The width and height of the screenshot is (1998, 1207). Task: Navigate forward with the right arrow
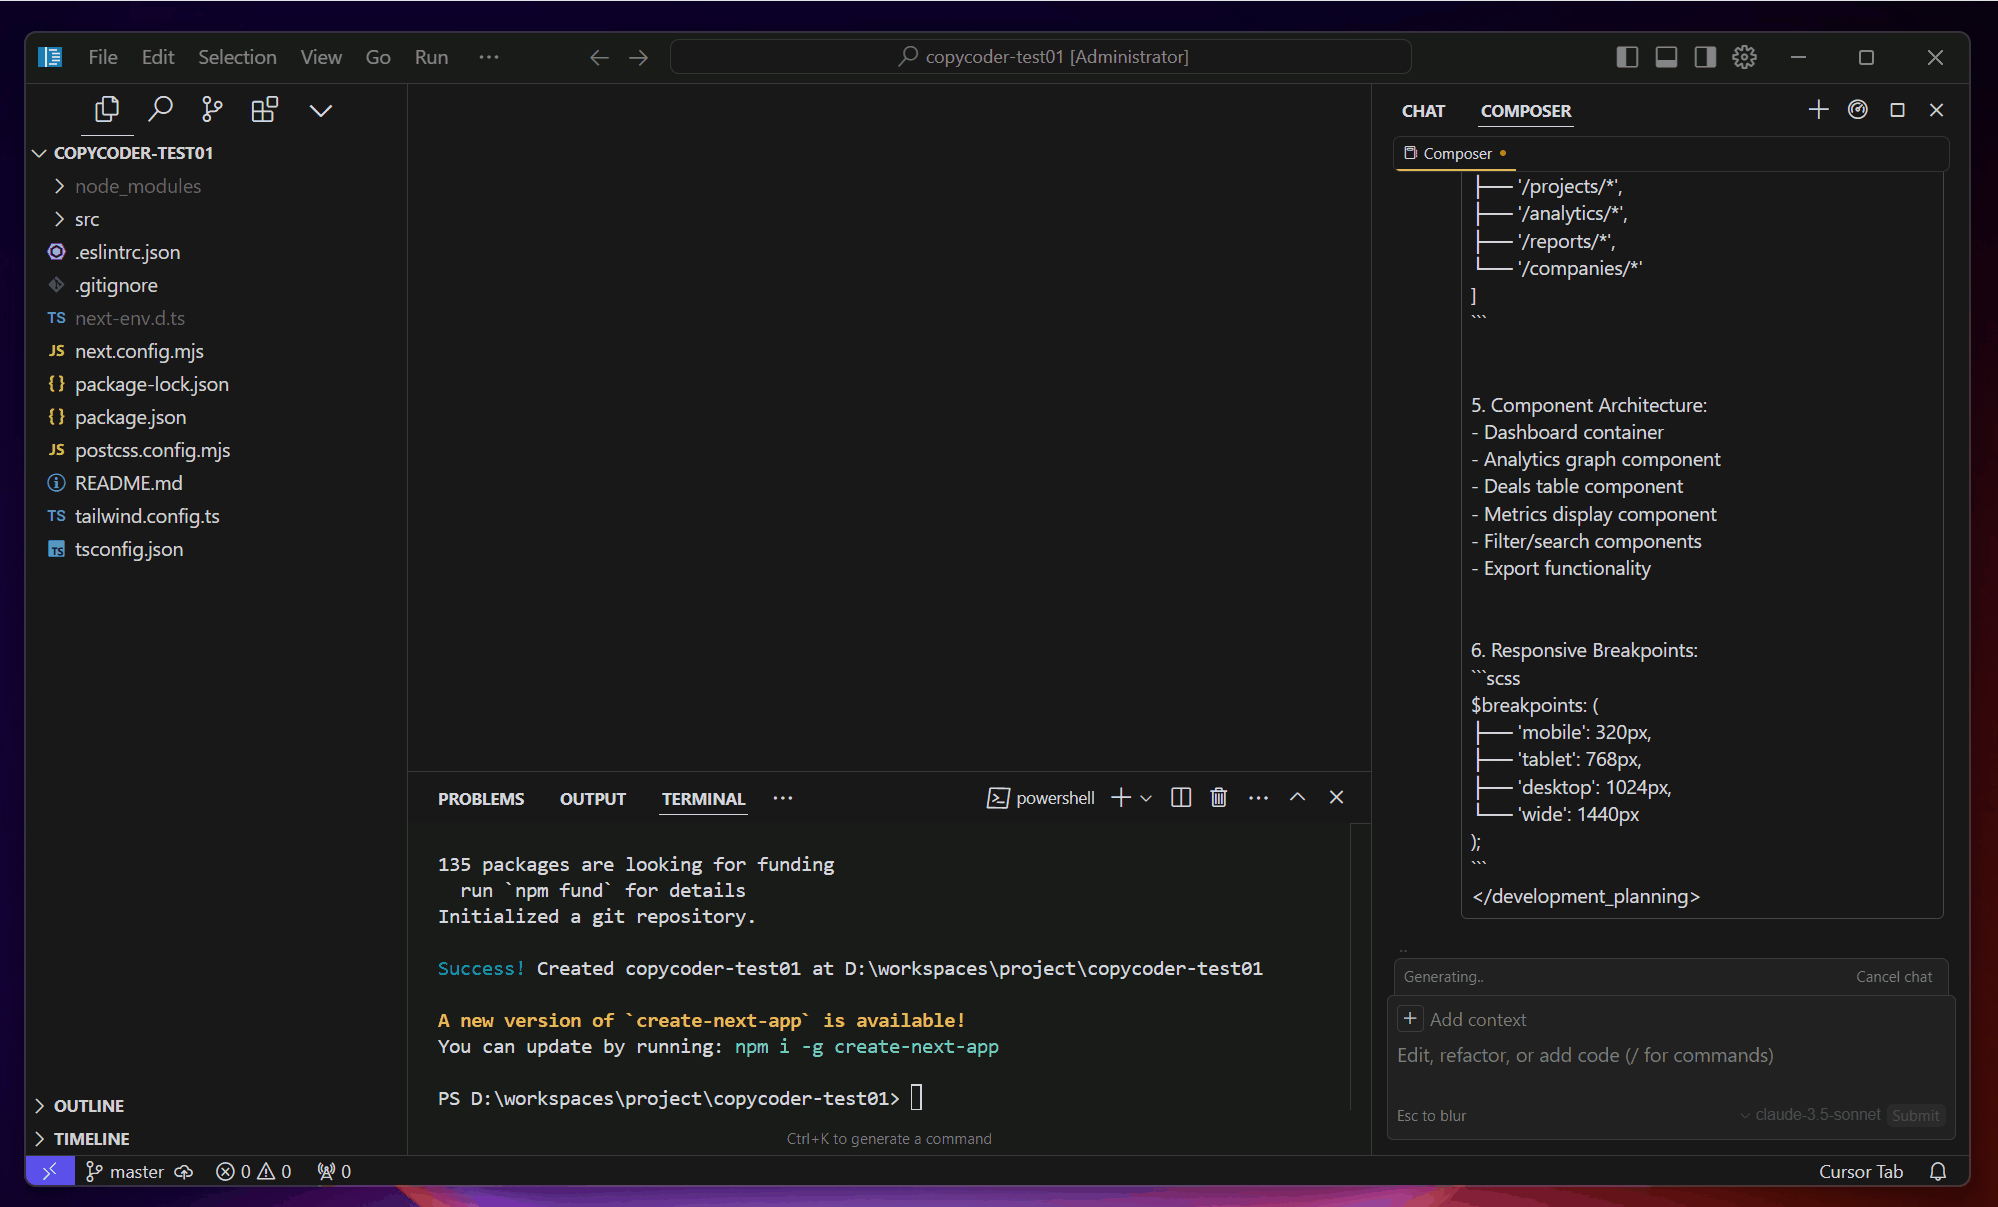638,58
